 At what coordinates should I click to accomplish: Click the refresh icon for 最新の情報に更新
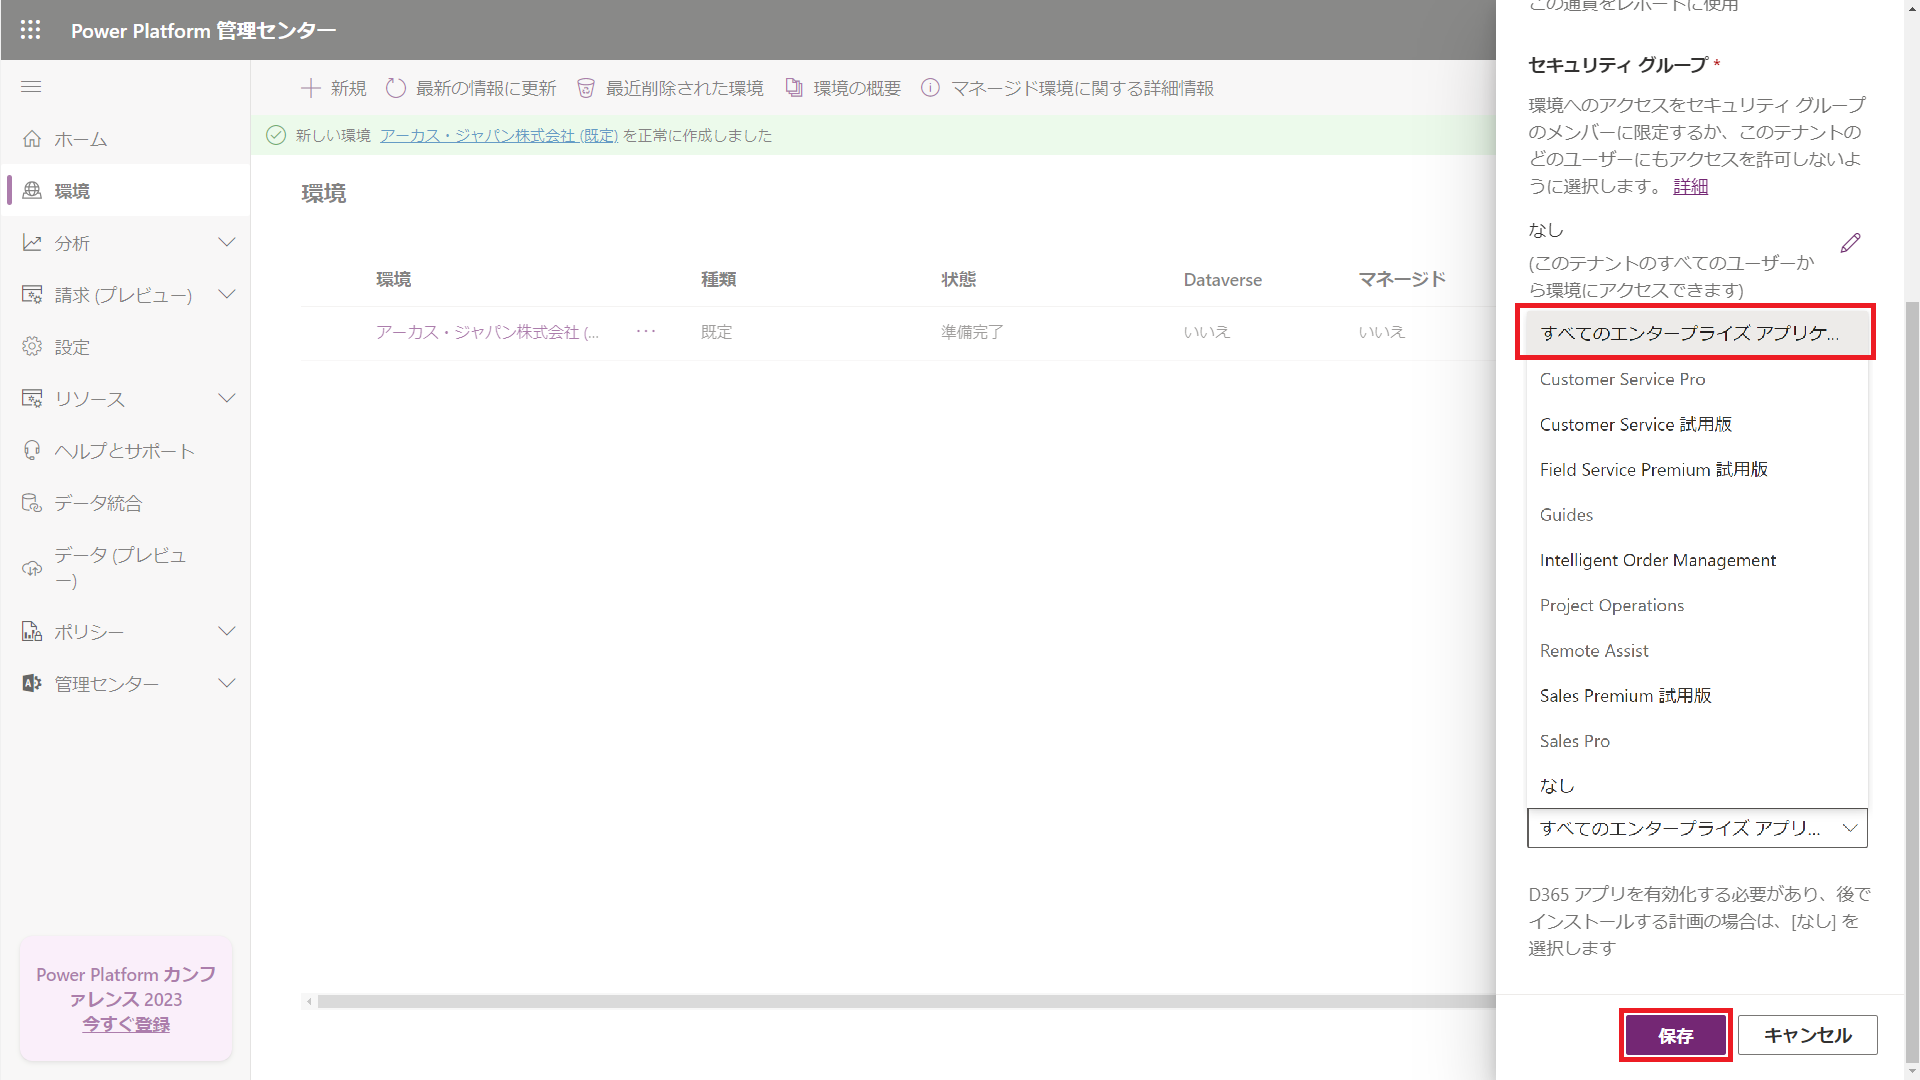point(396,88)
